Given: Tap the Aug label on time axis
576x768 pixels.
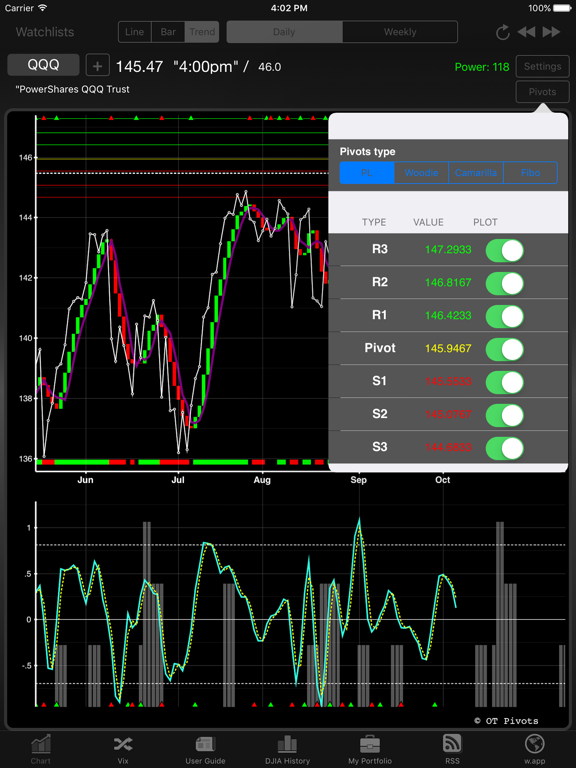Looking at the screenshot, I should tap(262, 480).
